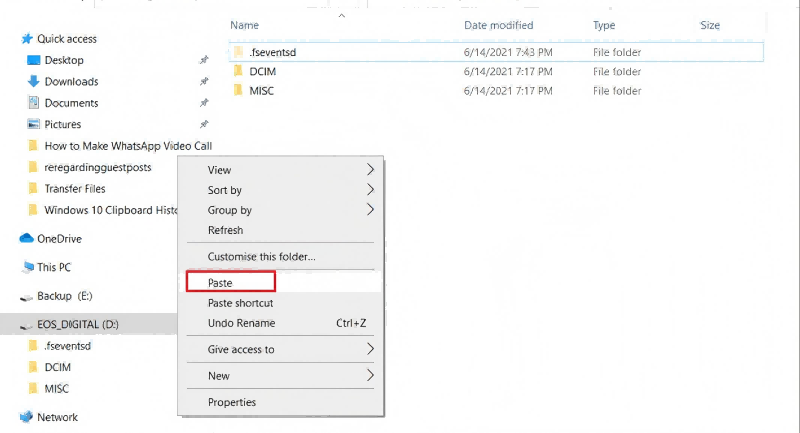This screenshot has height=433, width=800.
Task: Click the DCIM folder icon in sidebar tree
Action: (33, 367)
